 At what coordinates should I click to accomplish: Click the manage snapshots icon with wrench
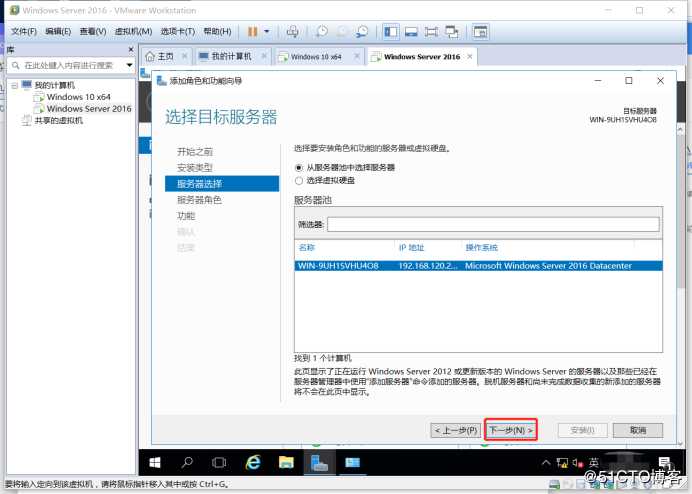pos(362,32)
